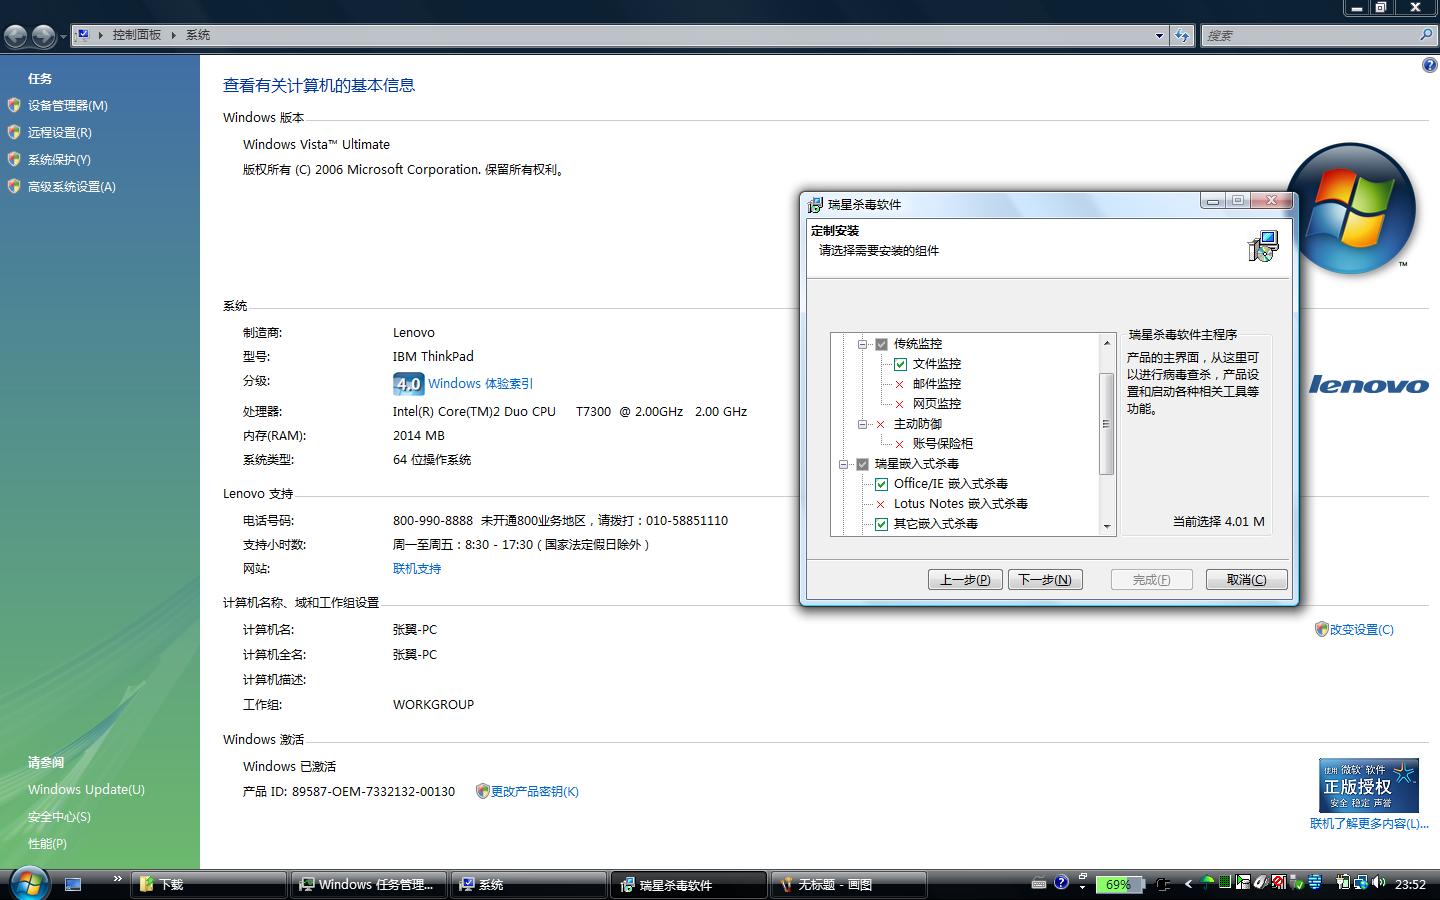Enable the 邮件监控 component

(x=900, y=384)
